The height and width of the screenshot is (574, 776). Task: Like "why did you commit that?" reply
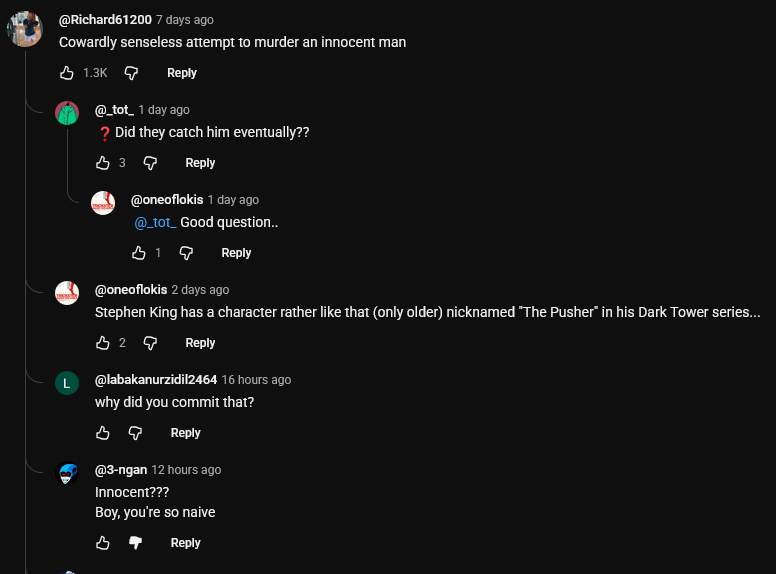pos(103,433)
